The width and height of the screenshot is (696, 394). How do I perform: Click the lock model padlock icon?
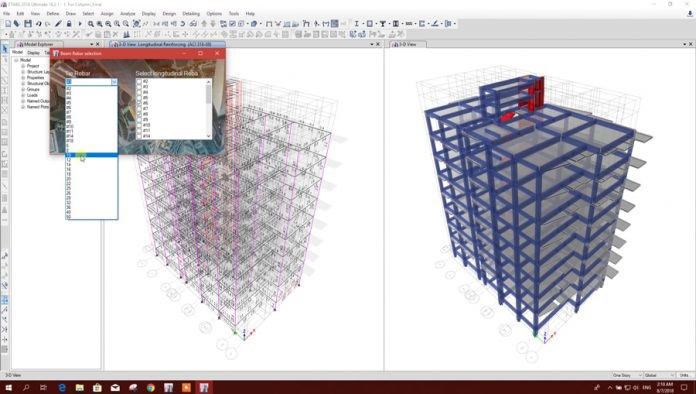(x=69, y=24)
